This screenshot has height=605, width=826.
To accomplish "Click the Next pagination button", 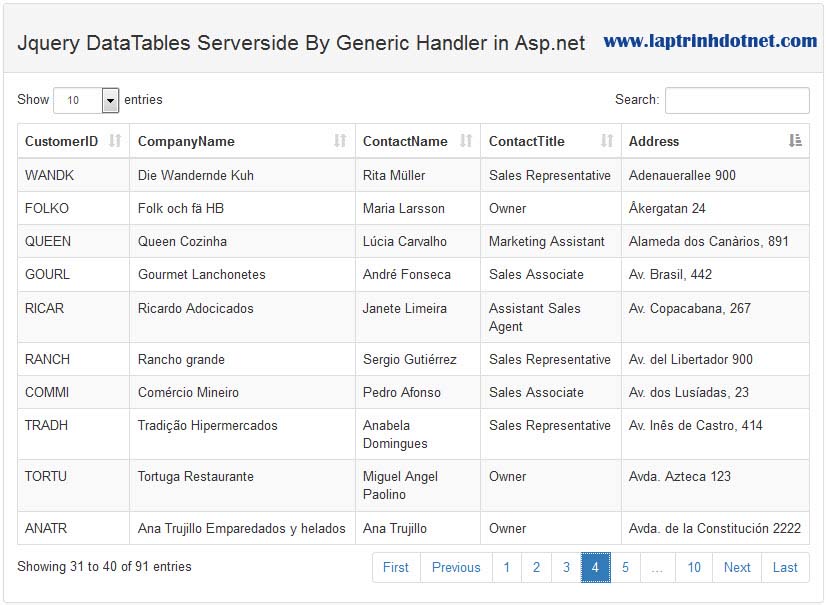I will point(737,567).
